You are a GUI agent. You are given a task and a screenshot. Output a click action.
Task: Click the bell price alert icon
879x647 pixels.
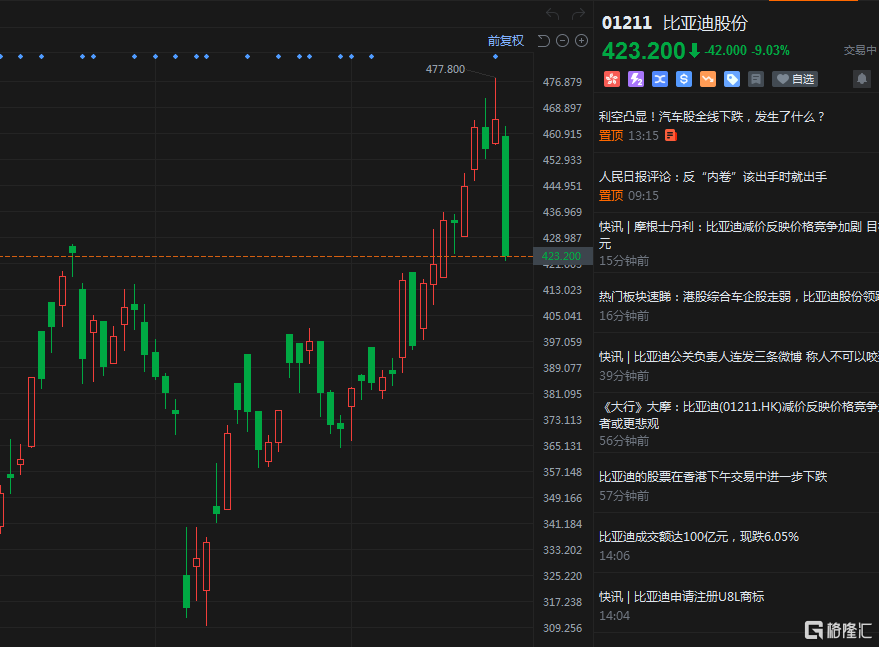(x=862, y=79)
